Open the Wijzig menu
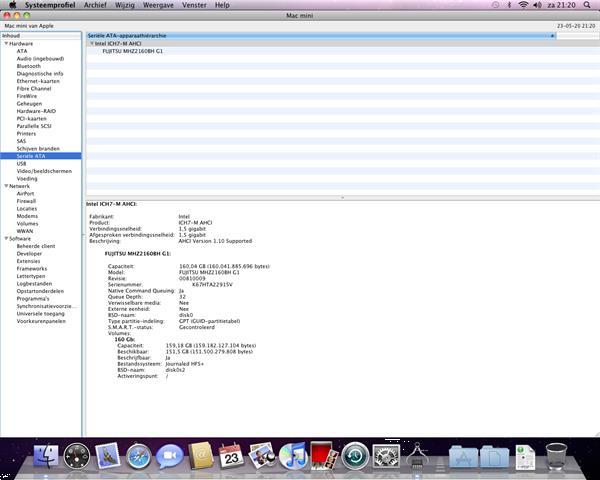 click(x=125, y=5)
